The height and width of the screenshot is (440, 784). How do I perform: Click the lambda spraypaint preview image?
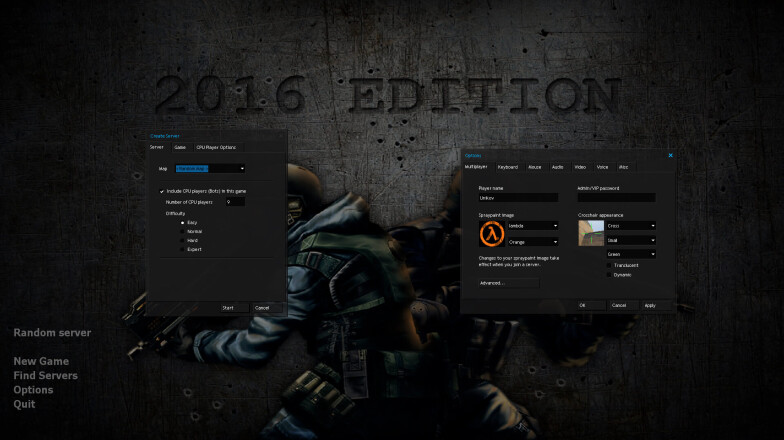click(492, 234)
